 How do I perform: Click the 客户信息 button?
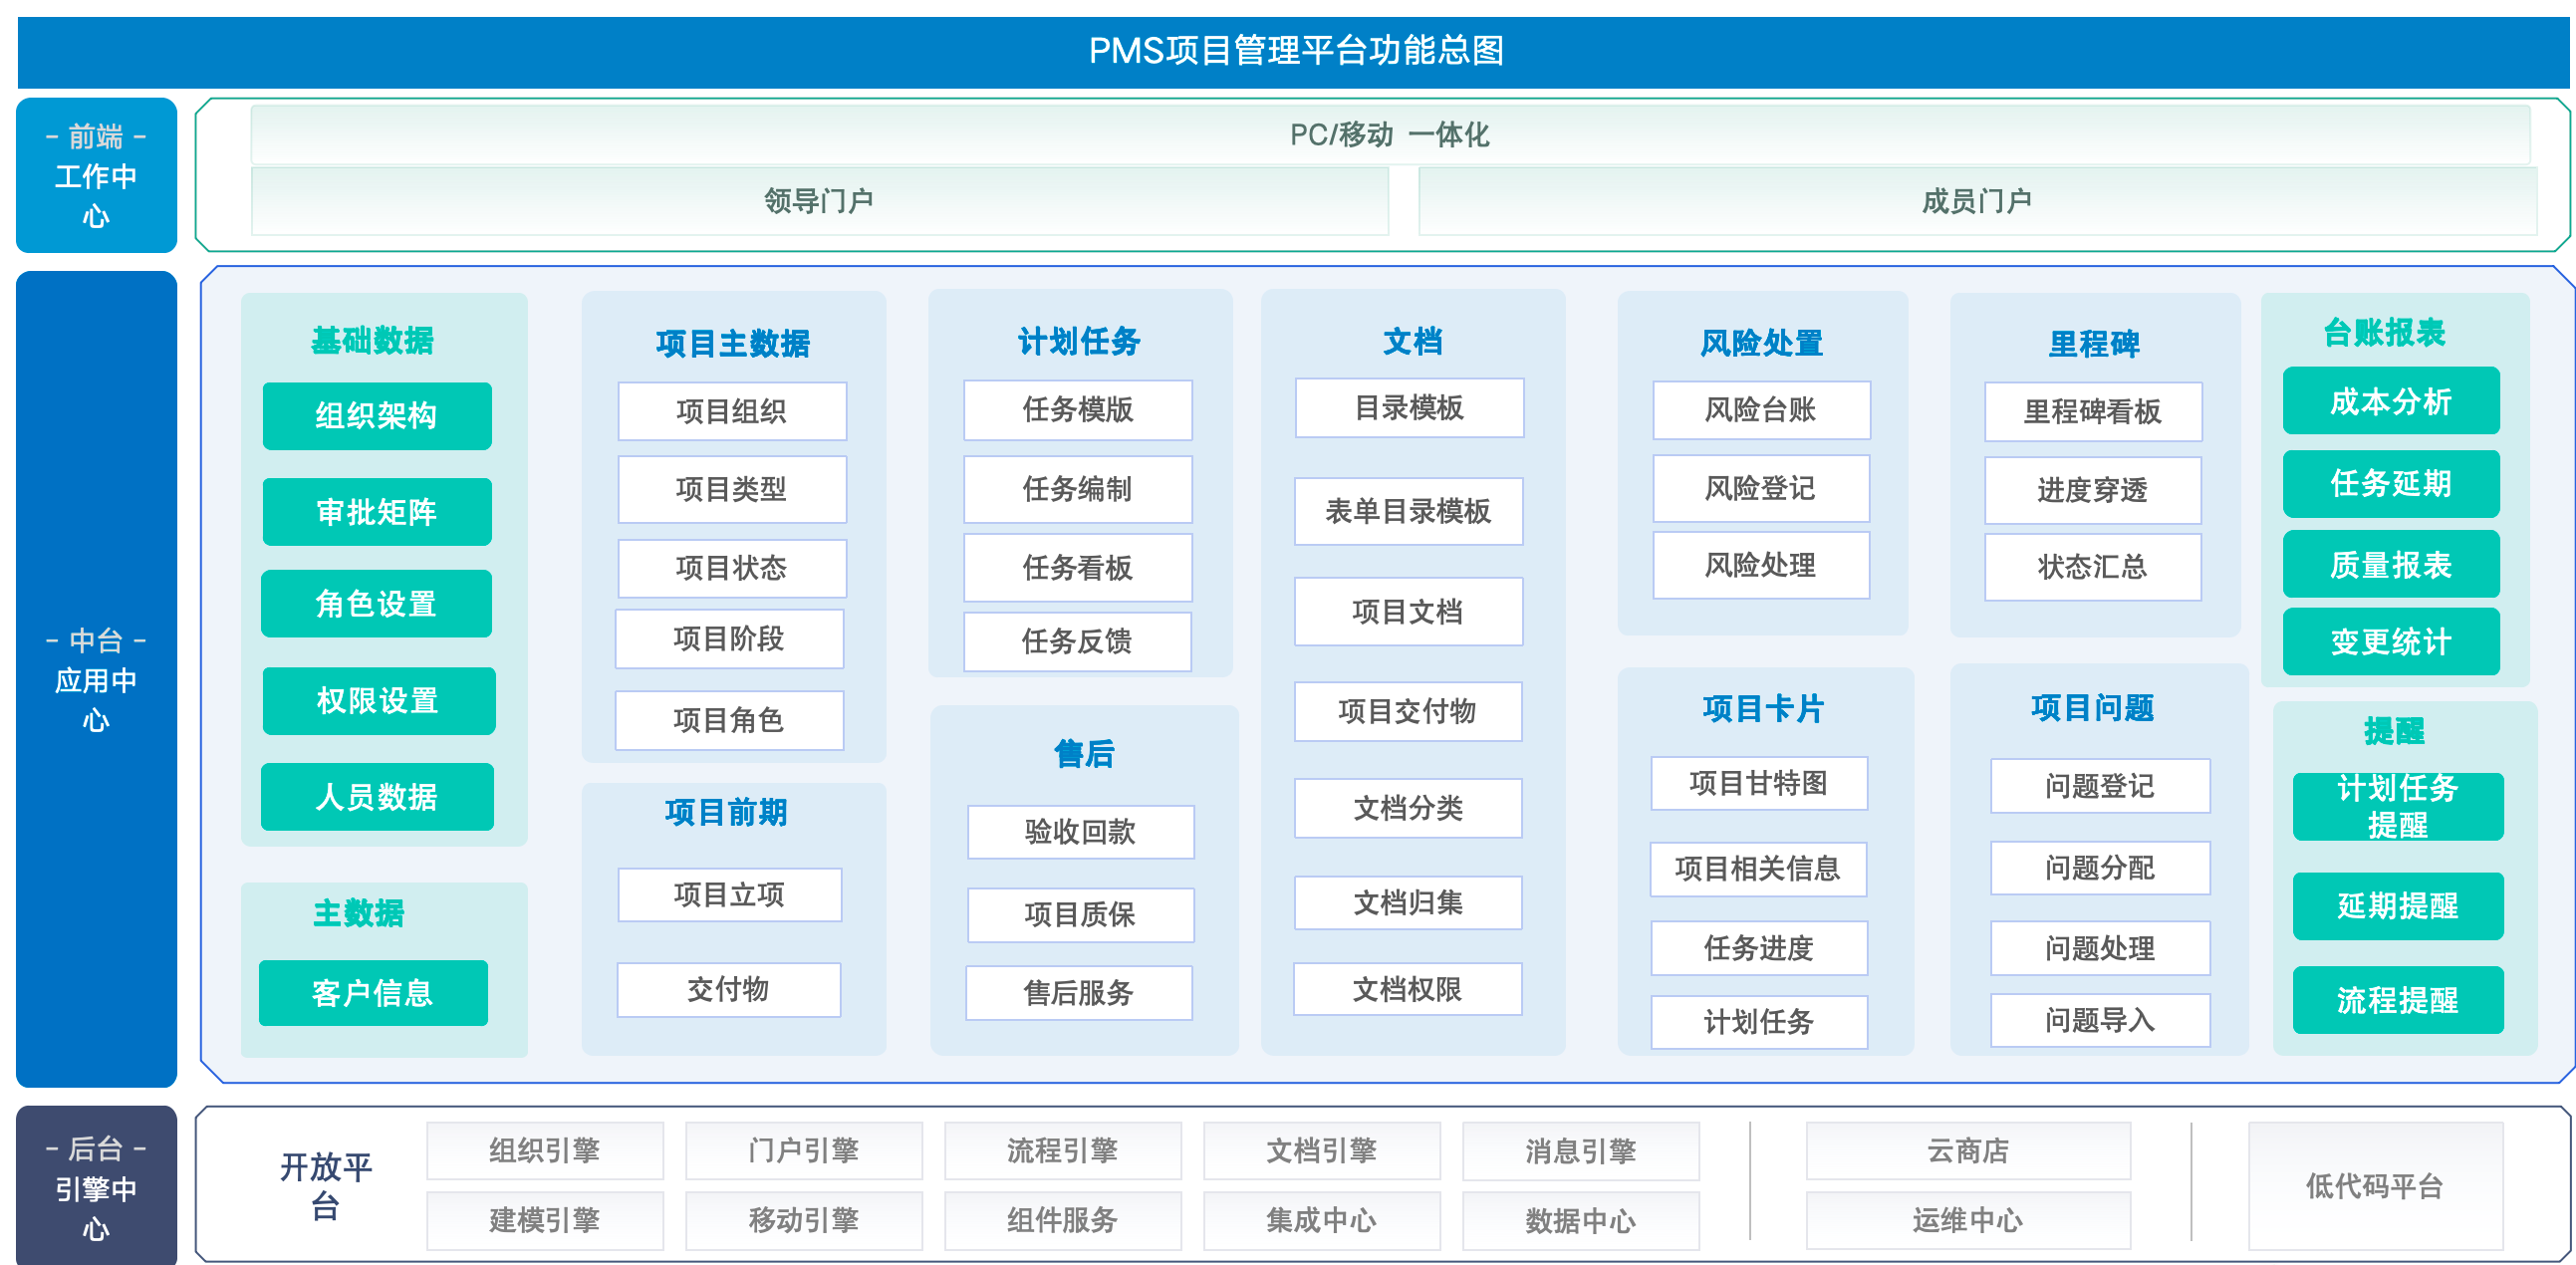click(373, 993)
